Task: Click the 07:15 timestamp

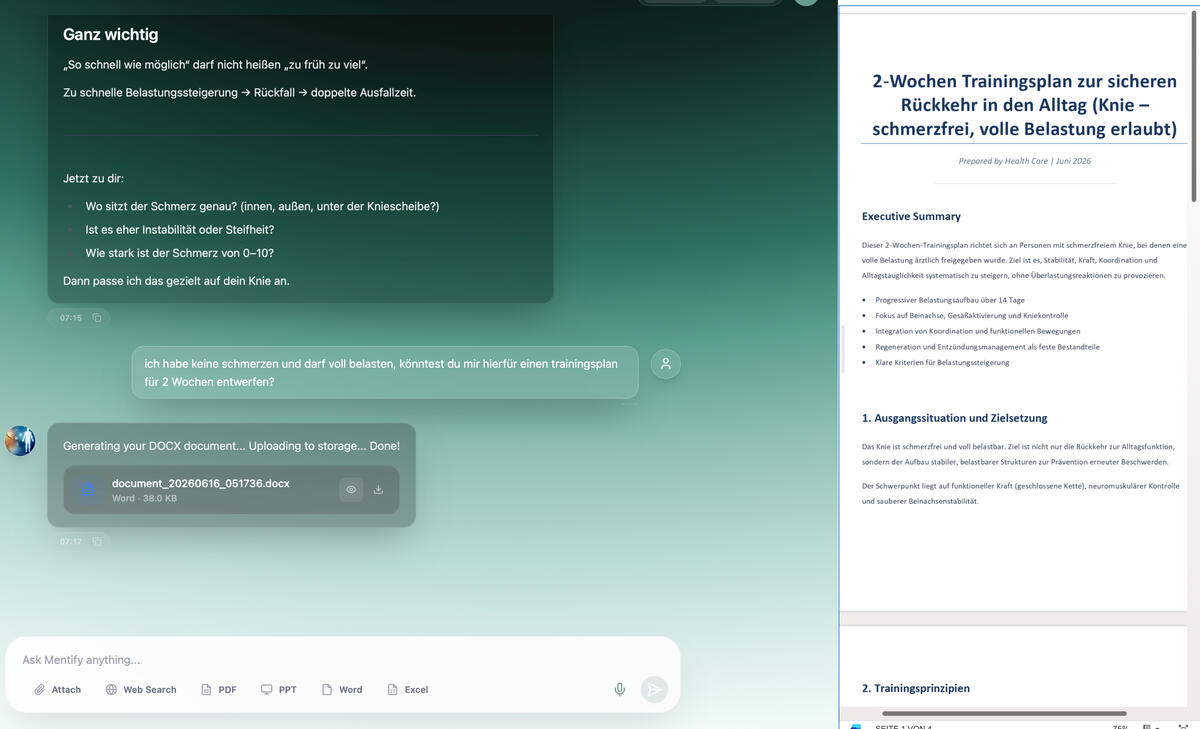Action: pos(70,318)
